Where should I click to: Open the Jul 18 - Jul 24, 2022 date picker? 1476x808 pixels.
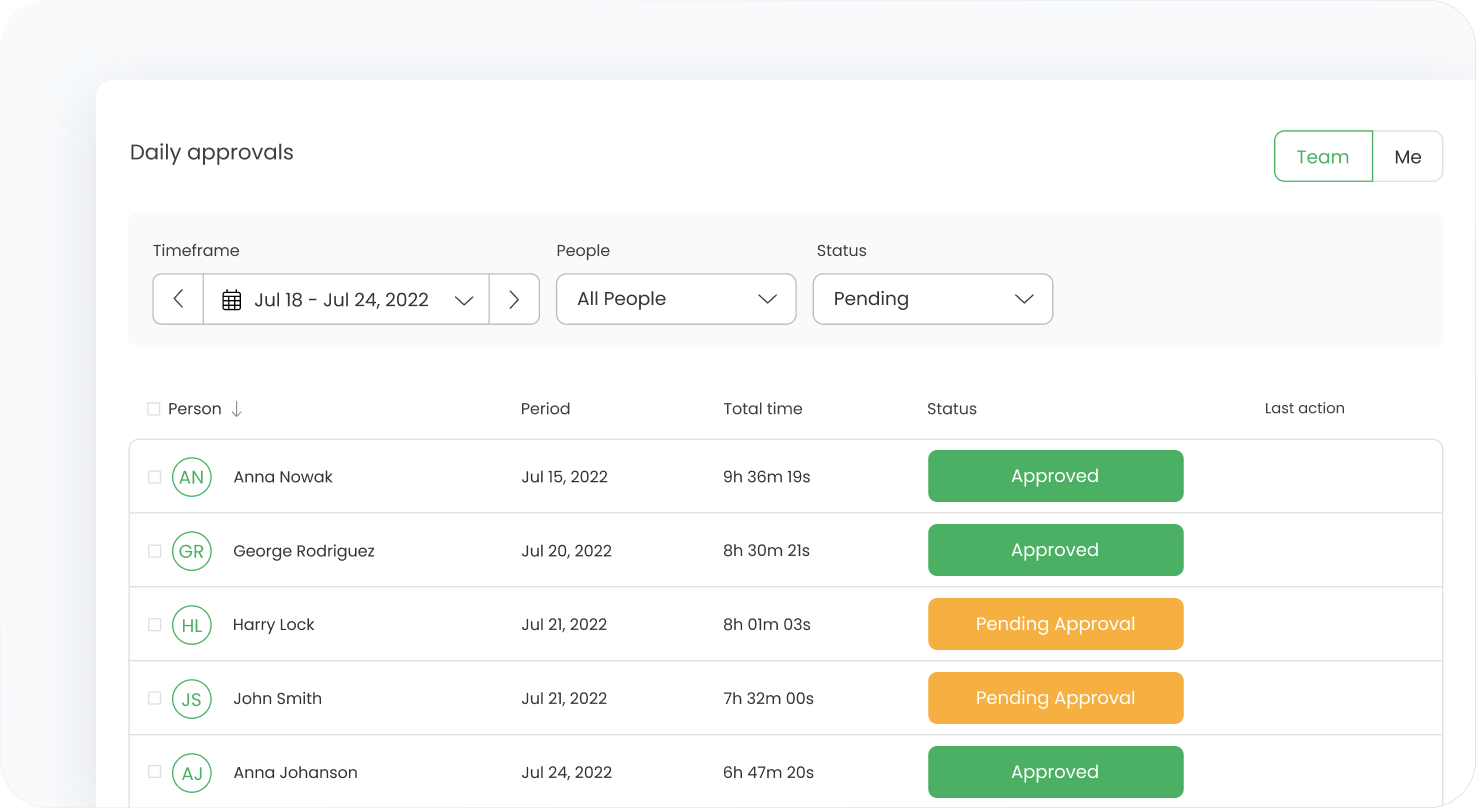coord(346,299)
